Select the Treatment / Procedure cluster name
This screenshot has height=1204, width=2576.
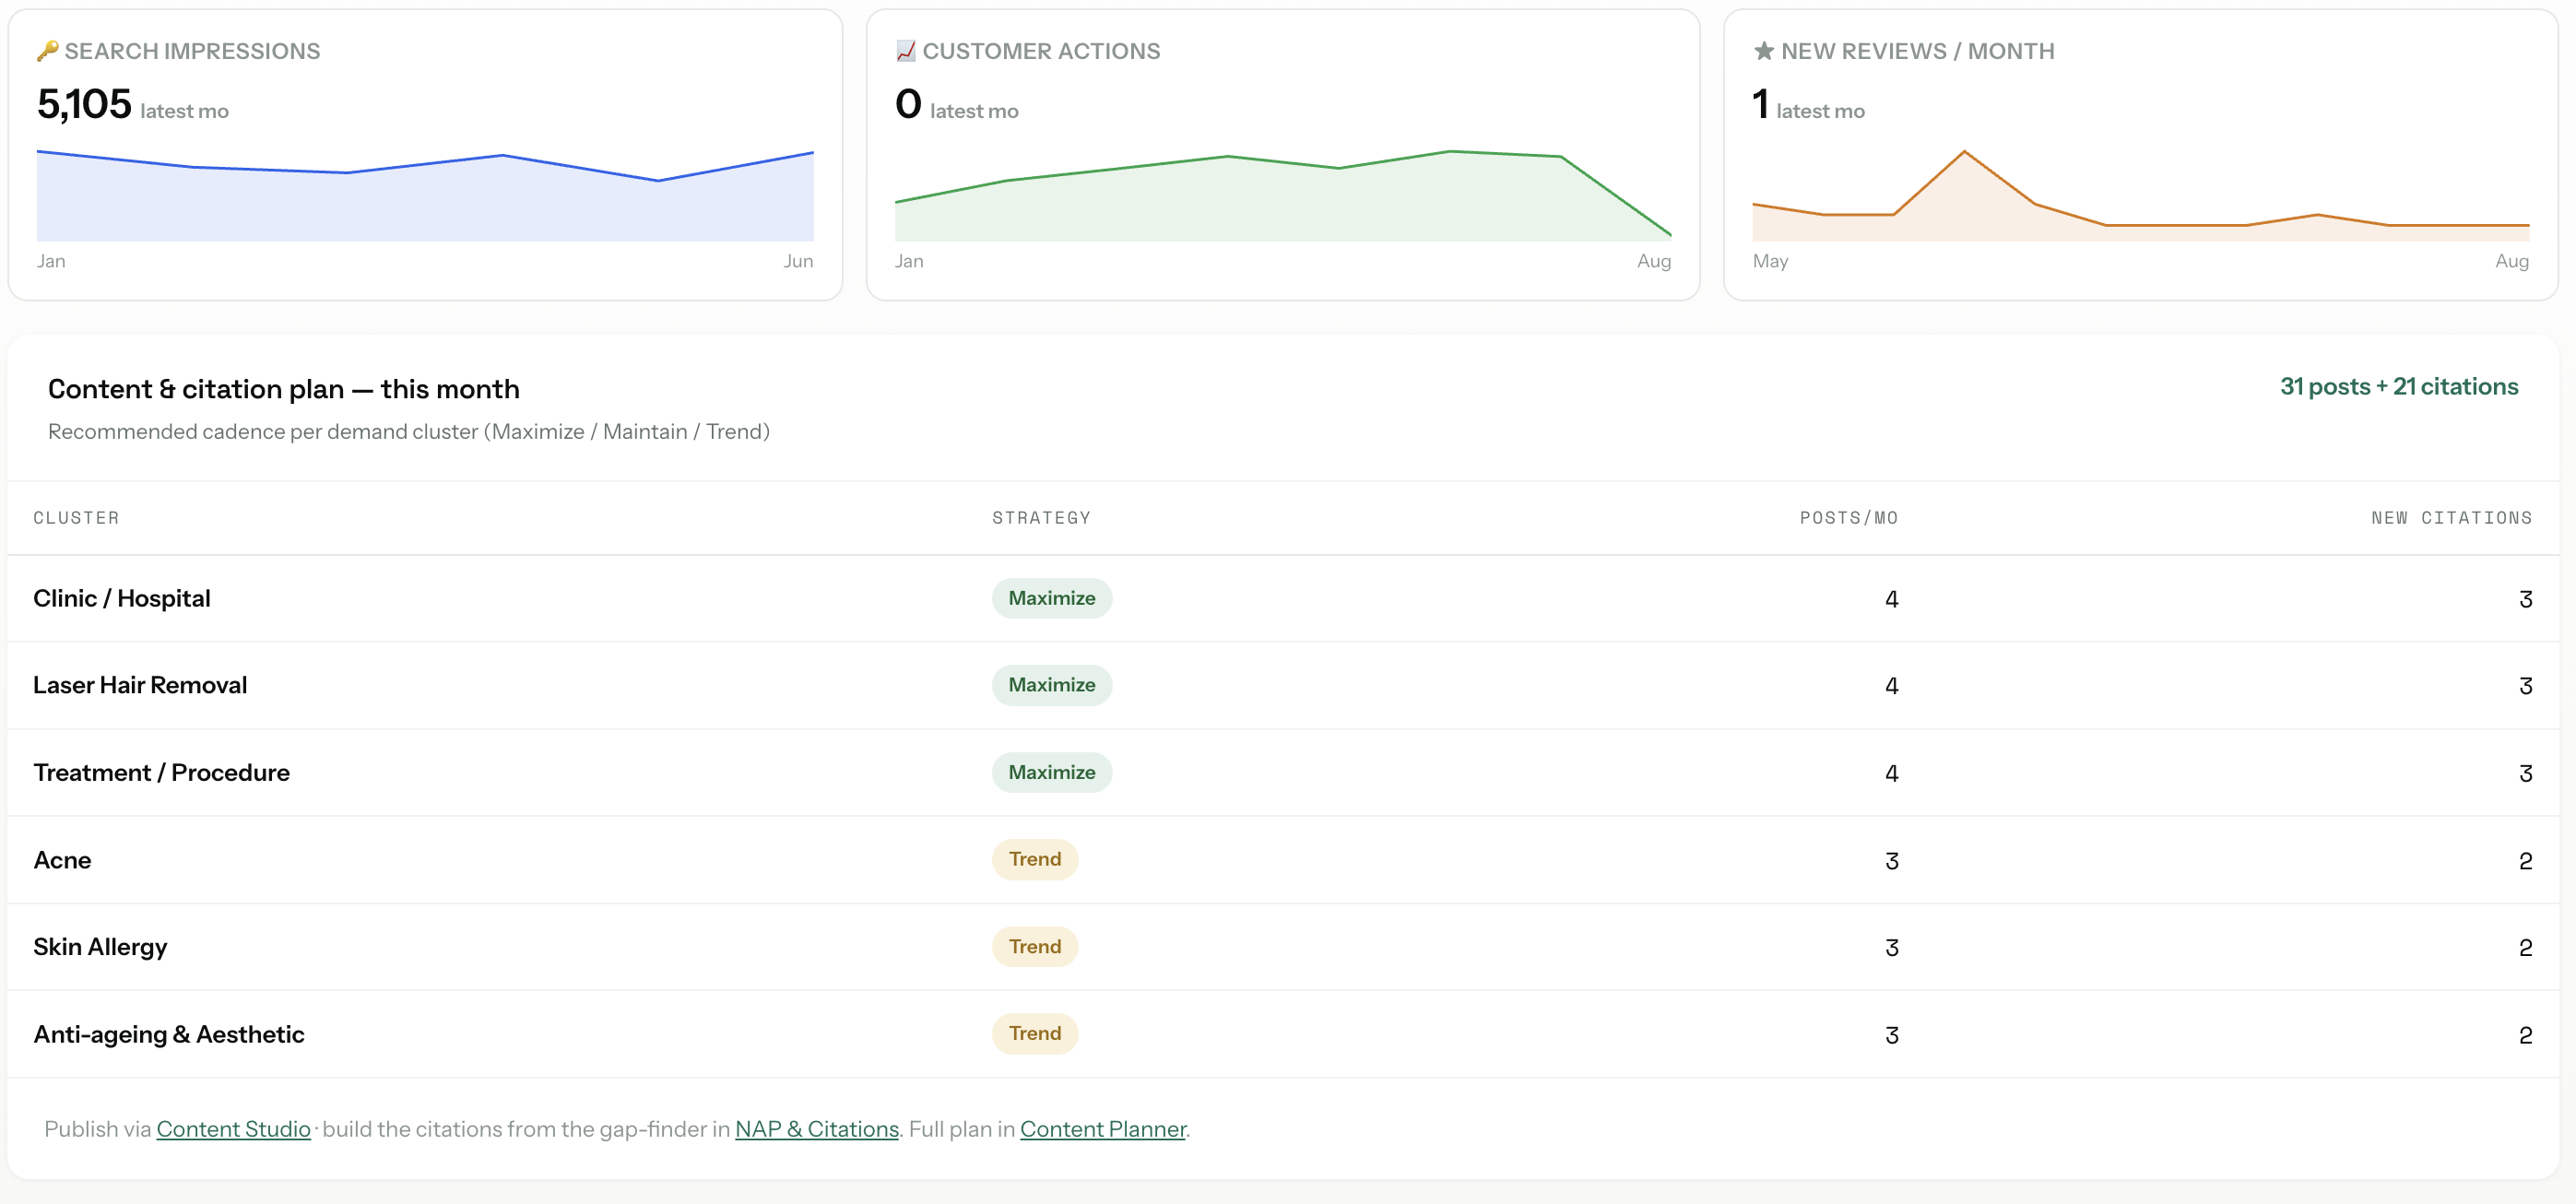[x=161, y=773]
